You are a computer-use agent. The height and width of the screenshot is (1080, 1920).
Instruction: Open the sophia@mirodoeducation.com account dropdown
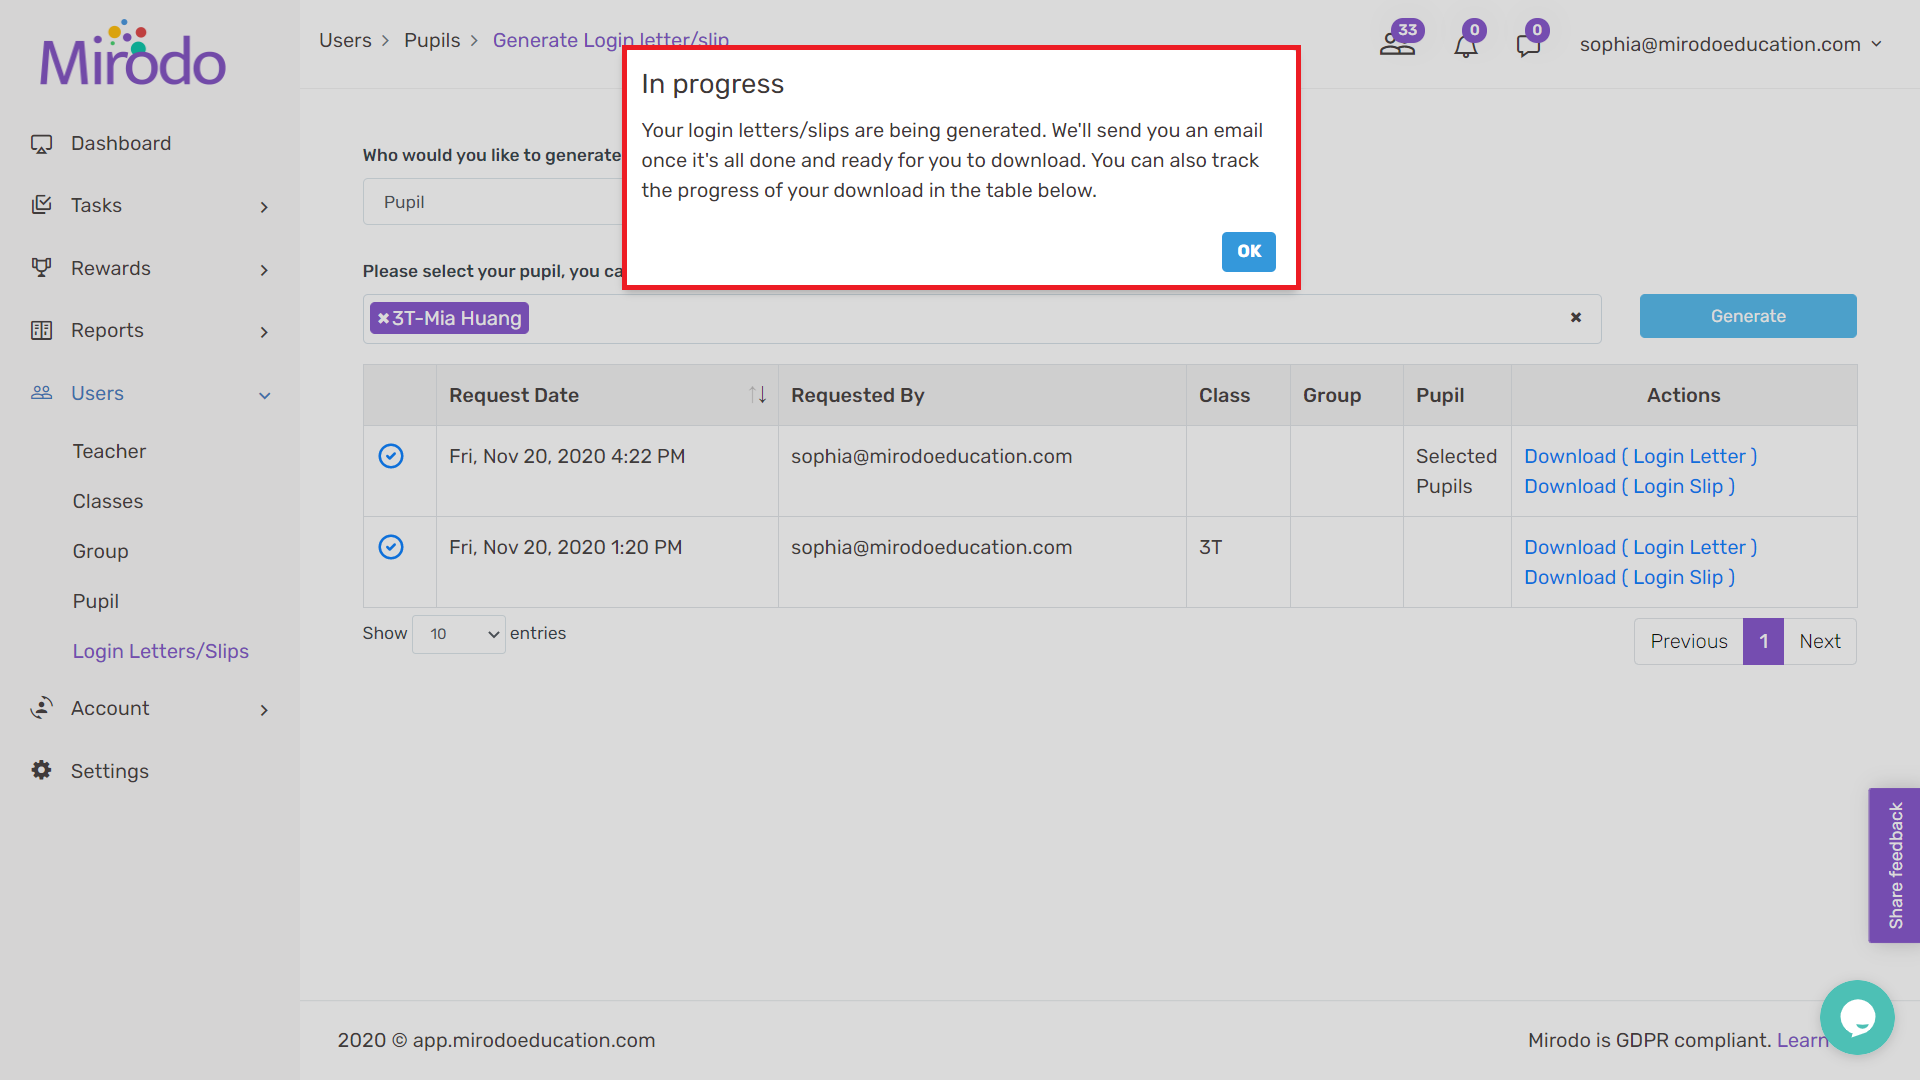tap(1730, 44)
